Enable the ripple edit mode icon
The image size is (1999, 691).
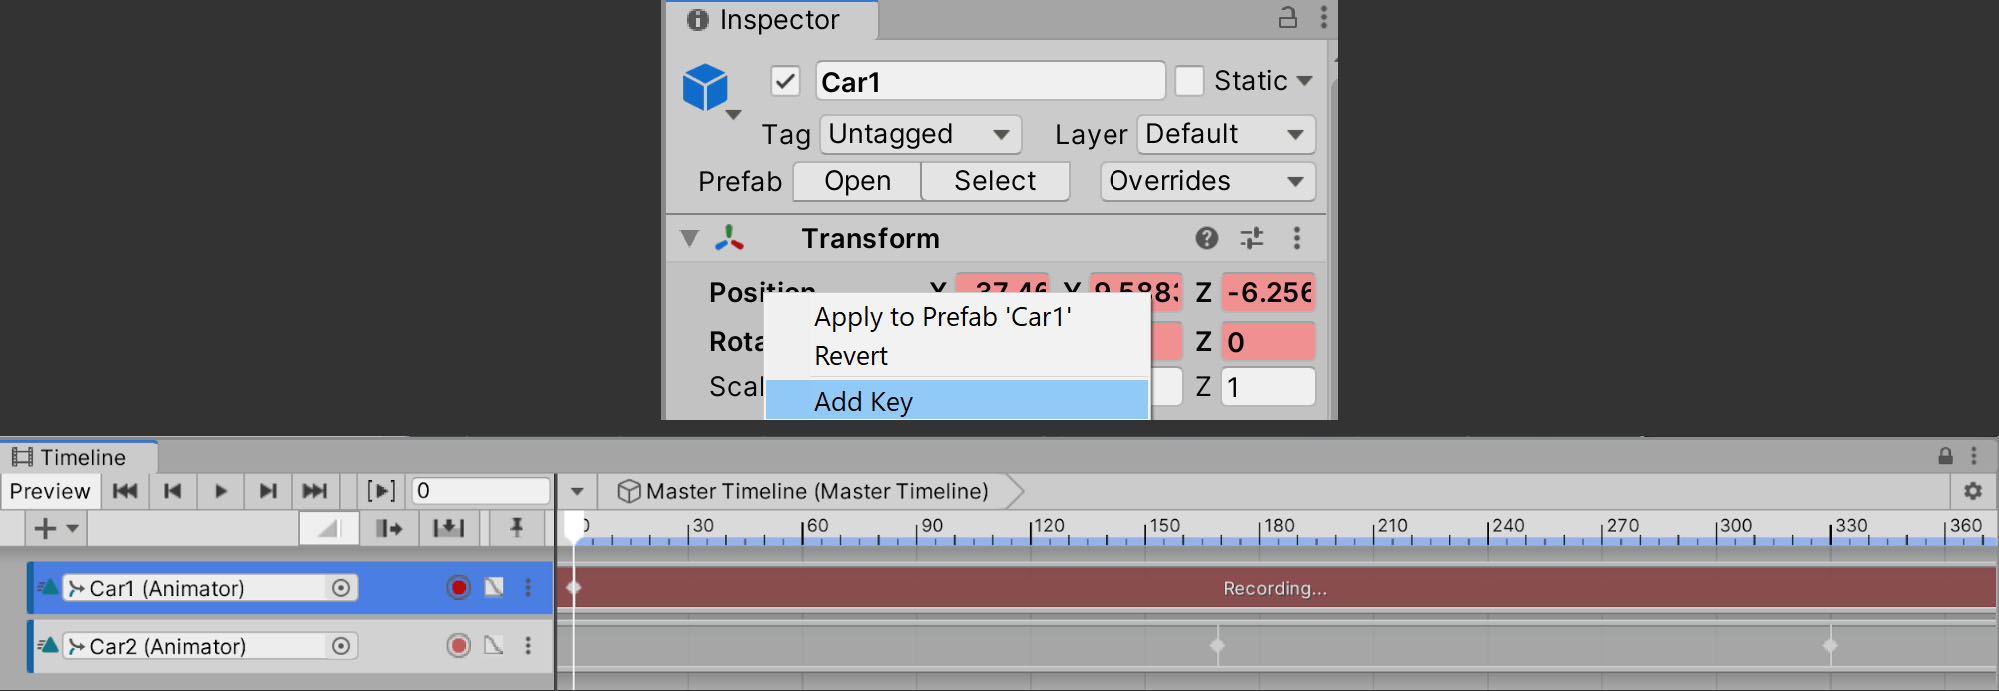pyautogui.click(x=389, y=528)
